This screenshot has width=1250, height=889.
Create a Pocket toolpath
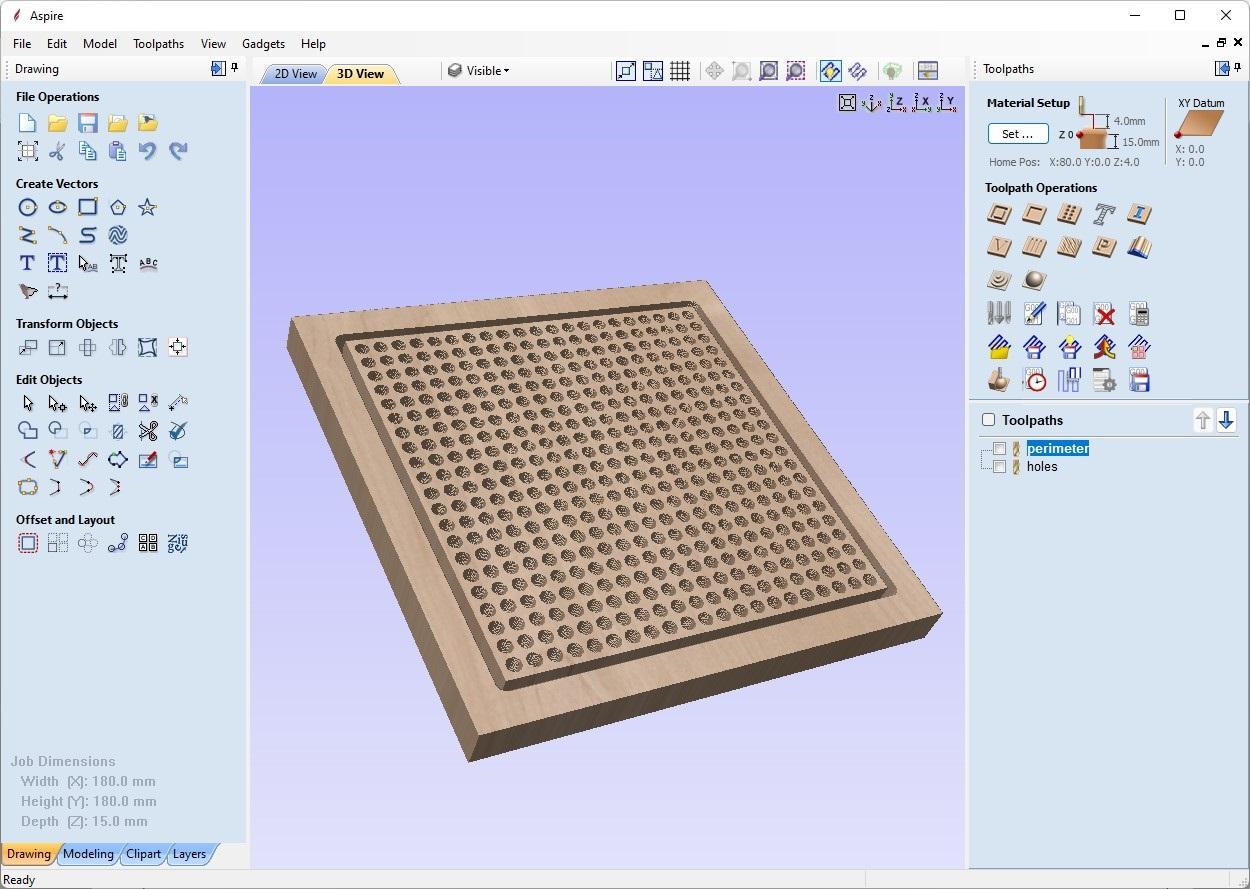tap(1035, 214)
